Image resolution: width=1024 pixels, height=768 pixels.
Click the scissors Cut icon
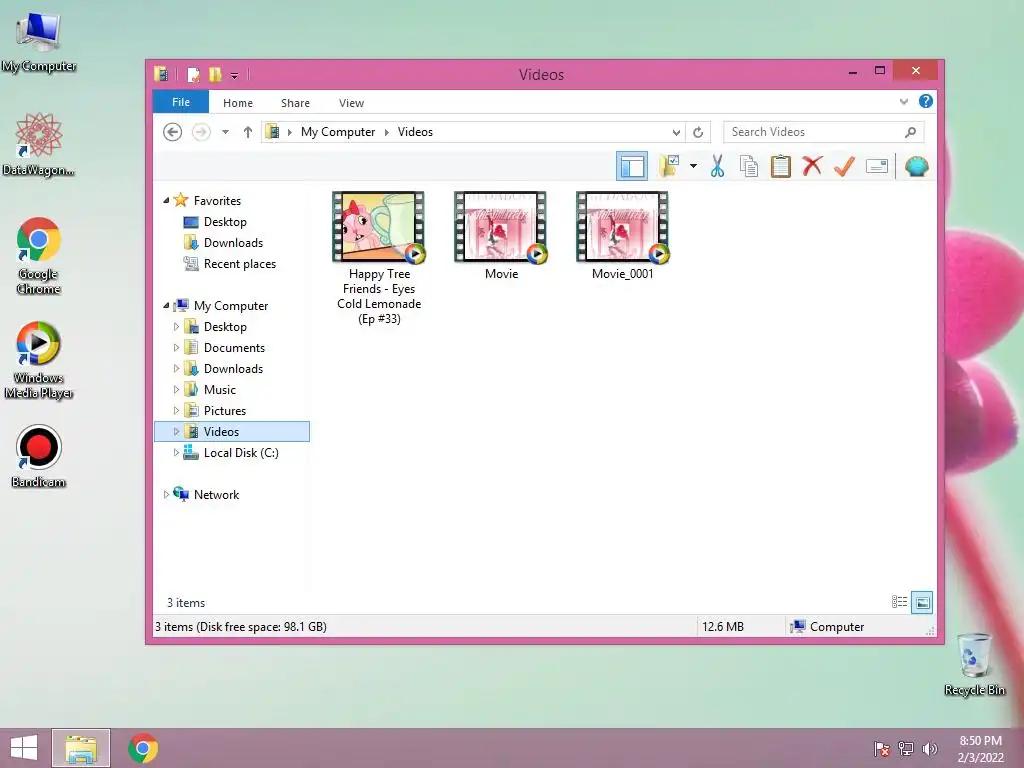[x=717, y=166]
